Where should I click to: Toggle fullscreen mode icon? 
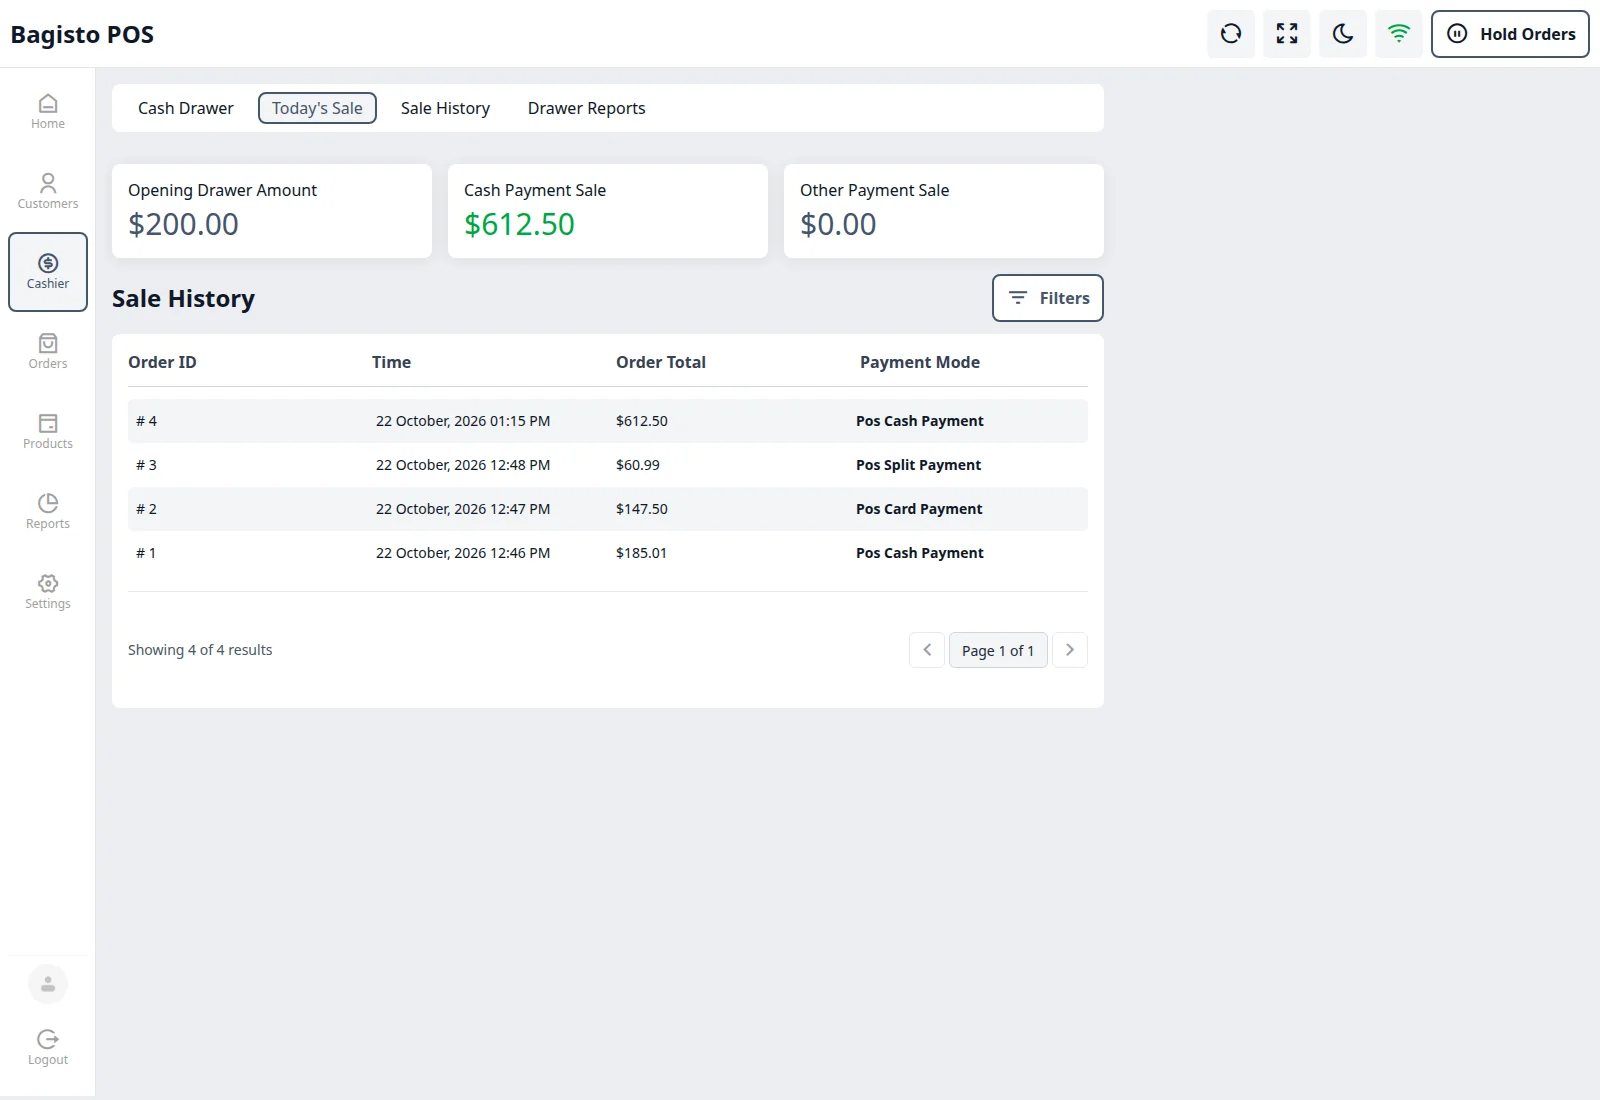click(x=1287, y=34)
